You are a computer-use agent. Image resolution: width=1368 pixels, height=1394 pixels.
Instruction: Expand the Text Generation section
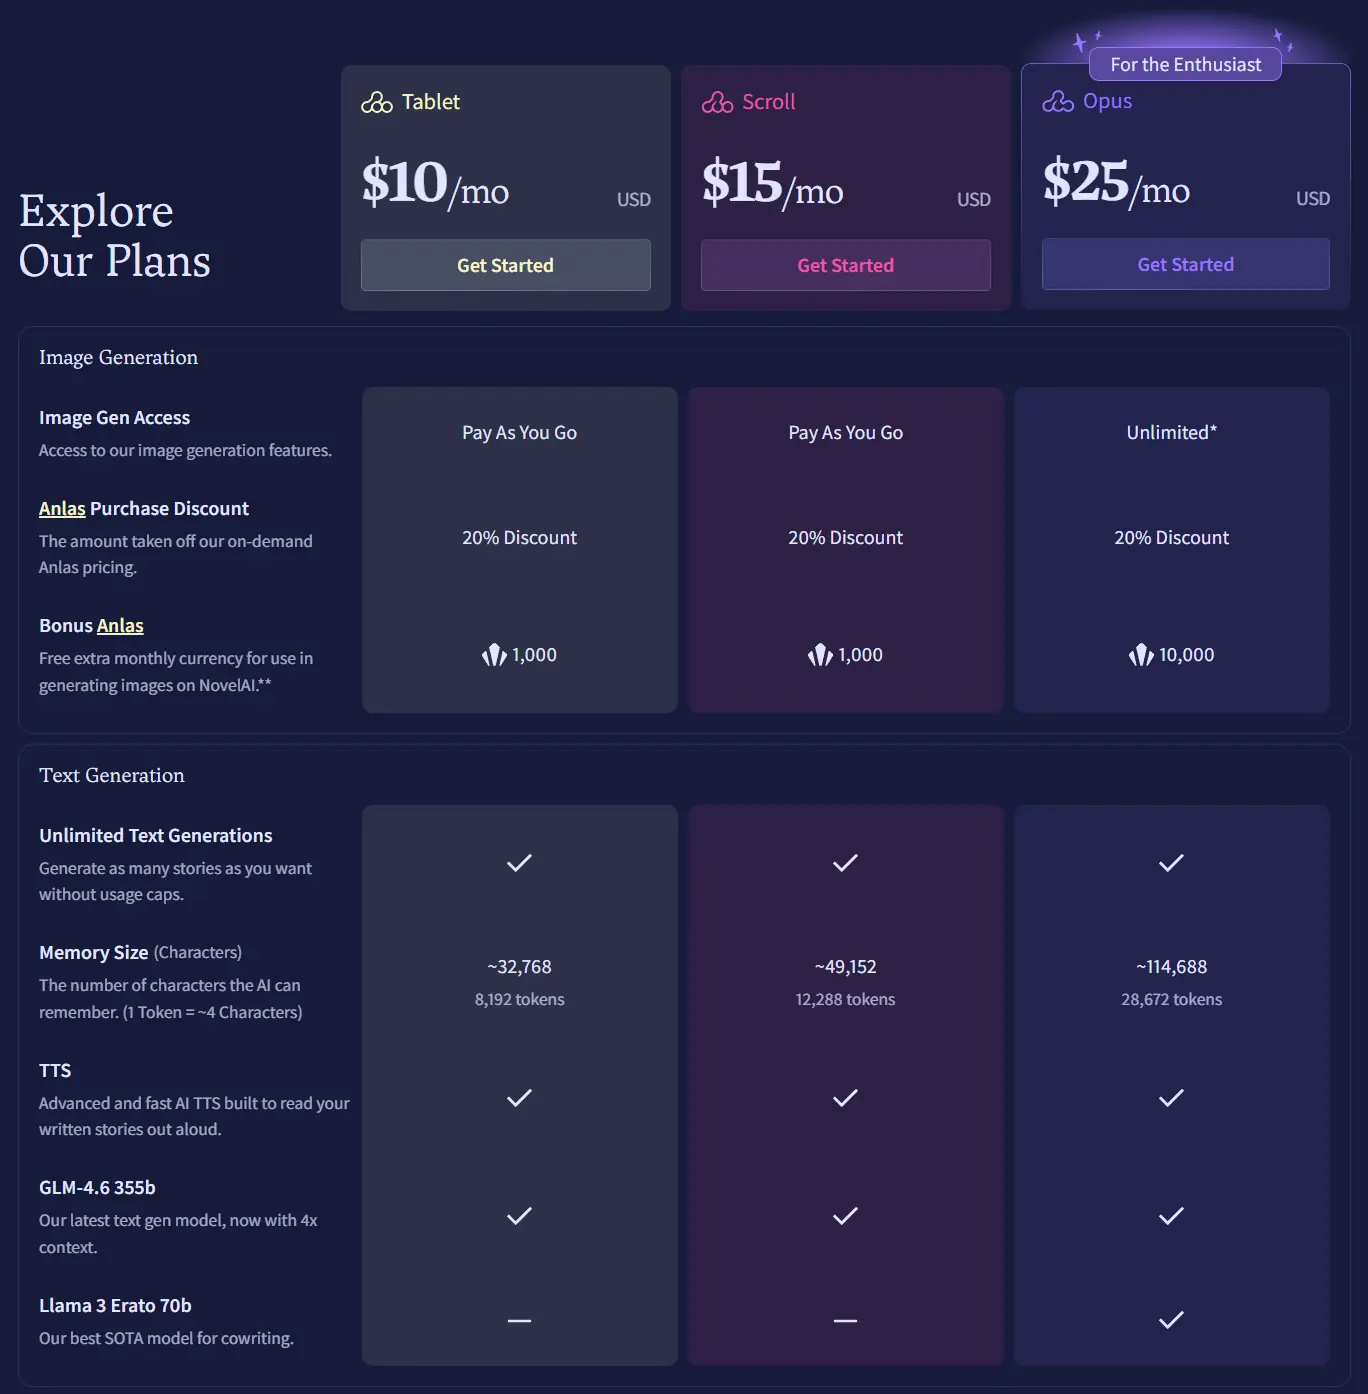(112, 775)
